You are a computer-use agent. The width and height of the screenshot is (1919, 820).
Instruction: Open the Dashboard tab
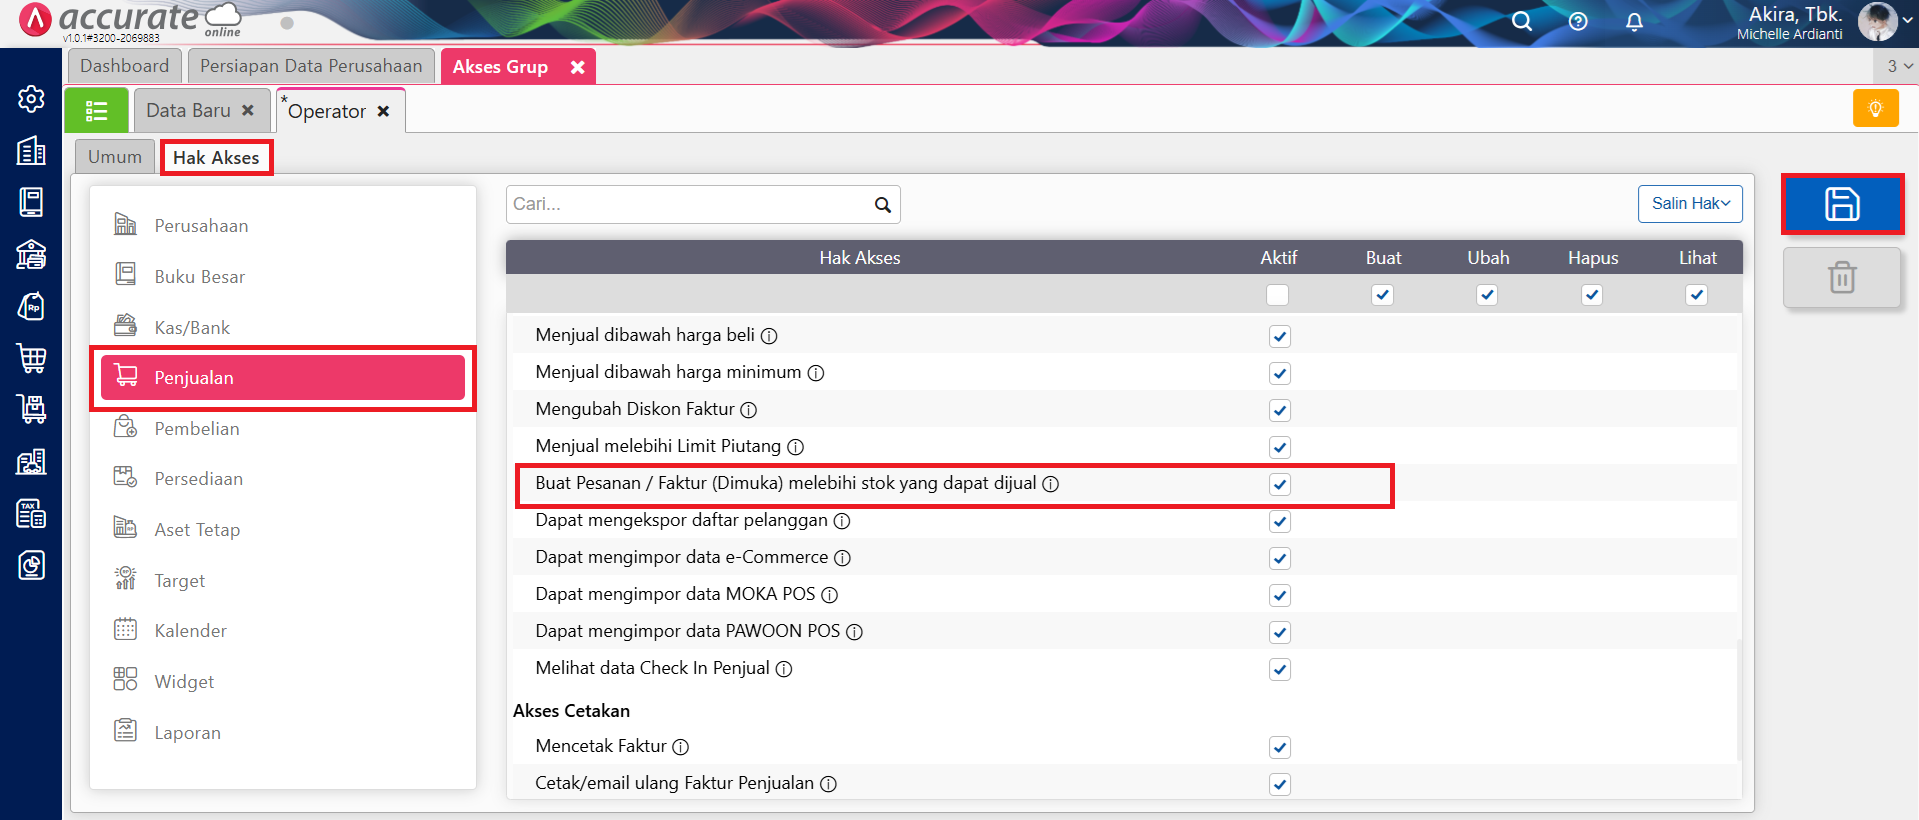(x=124, y=66)
